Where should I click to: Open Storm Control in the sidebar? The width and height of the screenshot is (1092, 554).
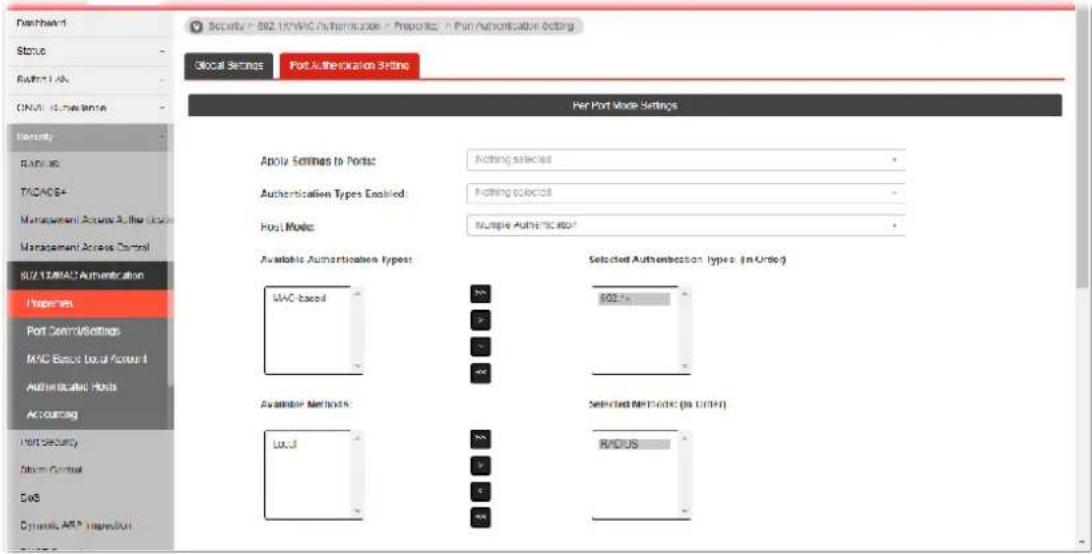89,470
